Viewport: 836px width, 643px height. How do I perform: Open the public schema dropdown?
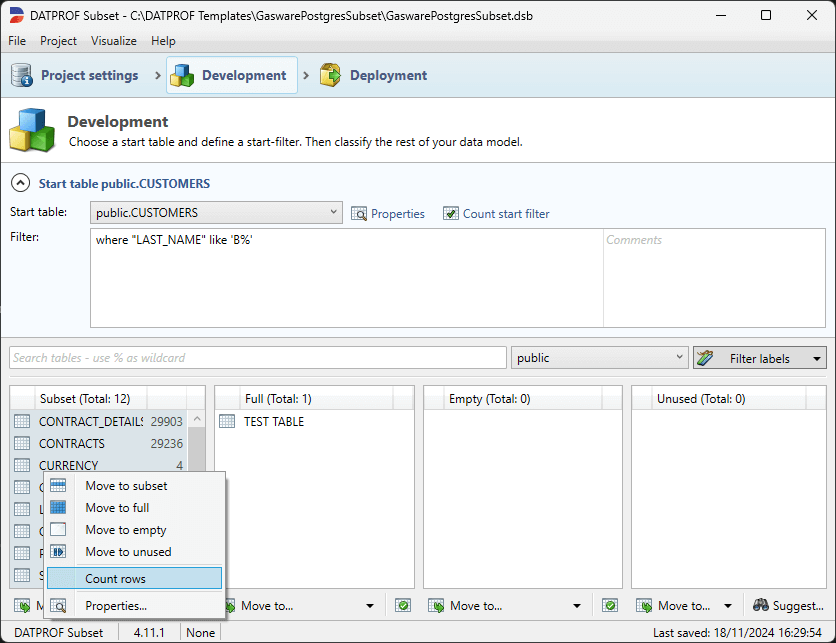pos(679,358)
